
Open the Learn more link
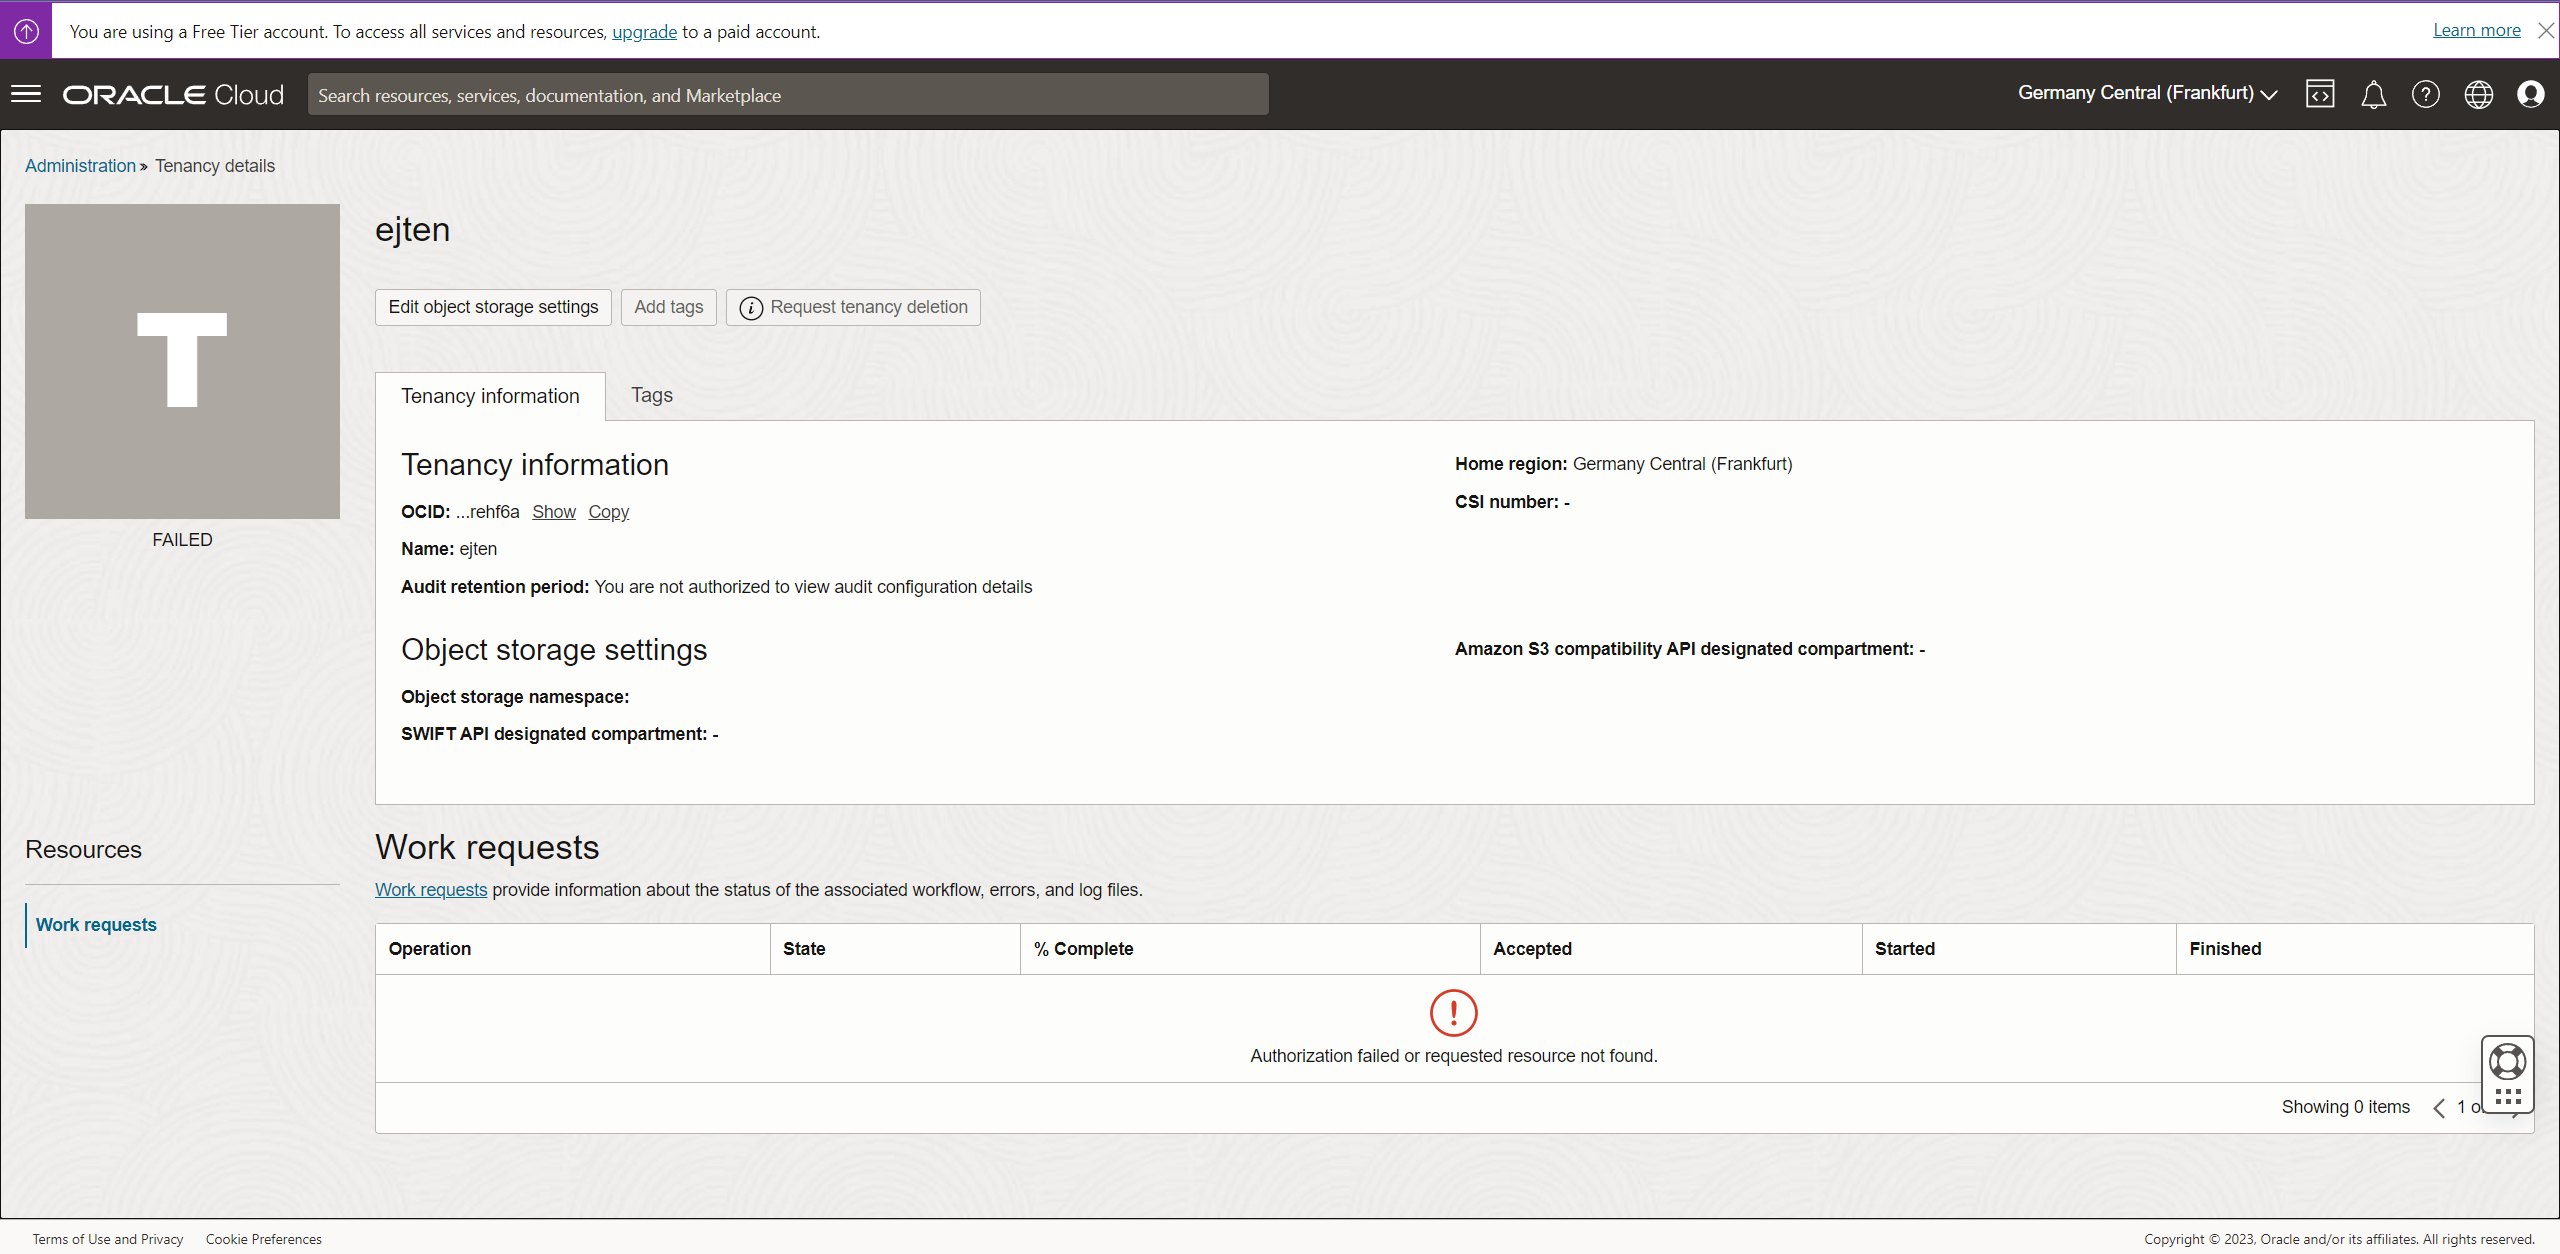pyautogui.click(x=2476, y=30)
